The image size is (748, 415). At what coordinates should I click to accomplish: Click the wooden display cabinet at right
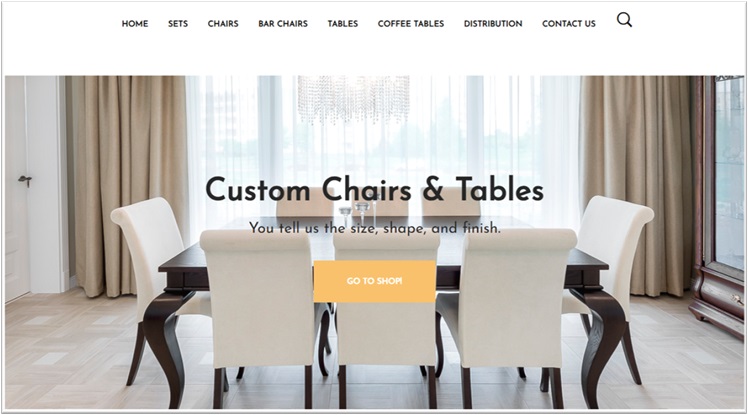pos(717,205)
